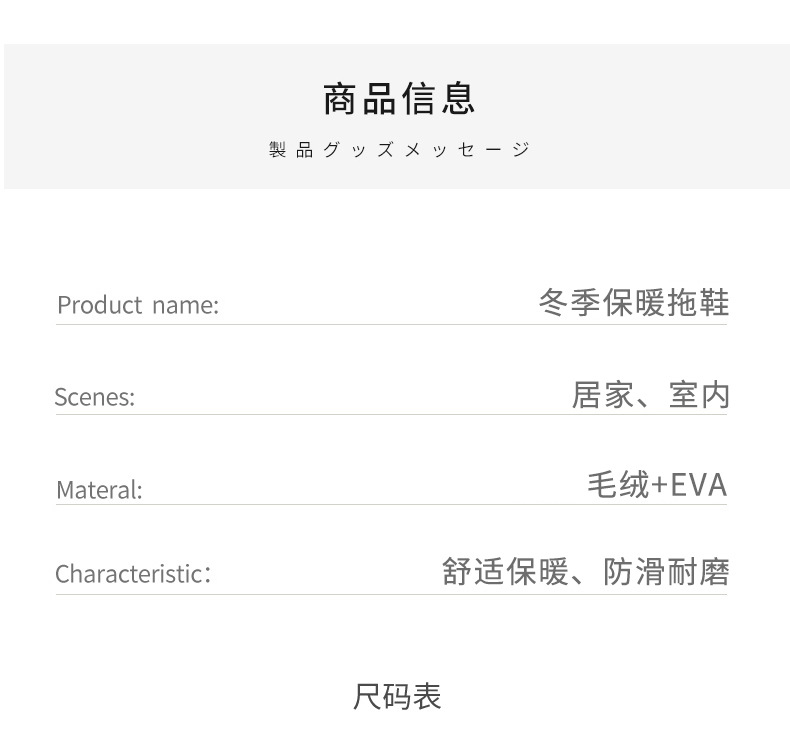The width and height of the screenshot is (790, 746).
Task: Click the underline beneath the Scenes row
Action: 391,414
